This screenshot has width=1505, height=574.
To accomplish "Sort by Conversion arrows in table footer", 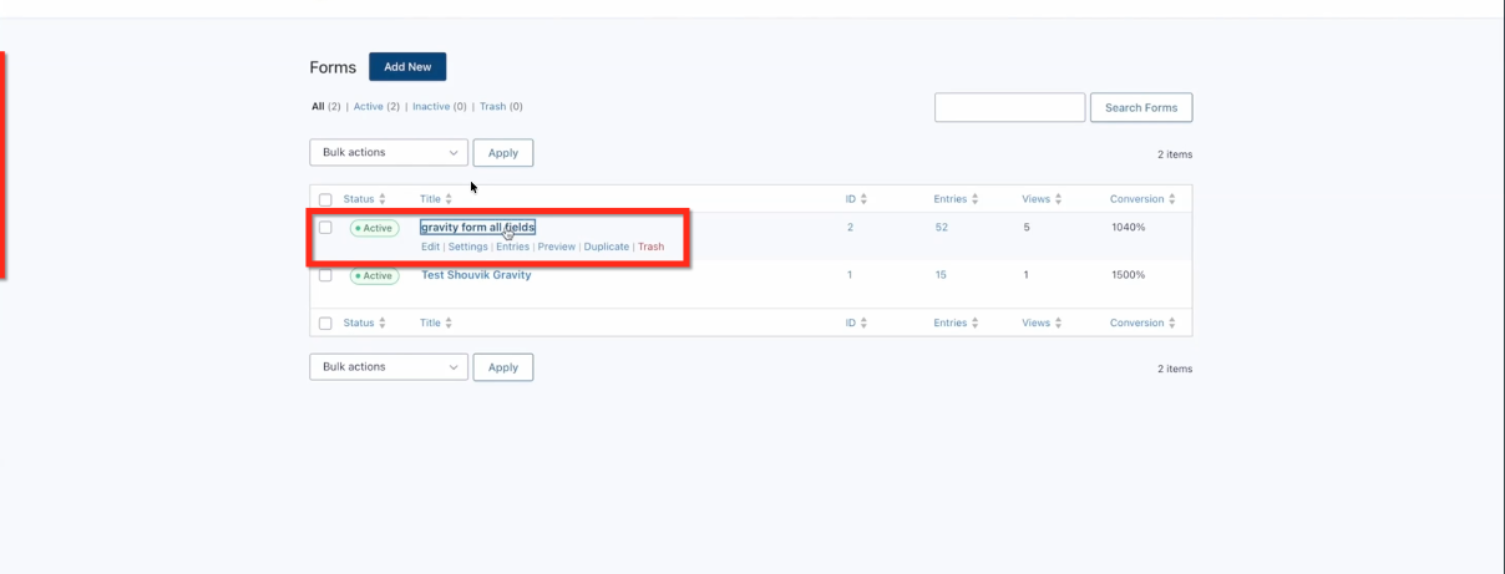I will (1172, 323).
